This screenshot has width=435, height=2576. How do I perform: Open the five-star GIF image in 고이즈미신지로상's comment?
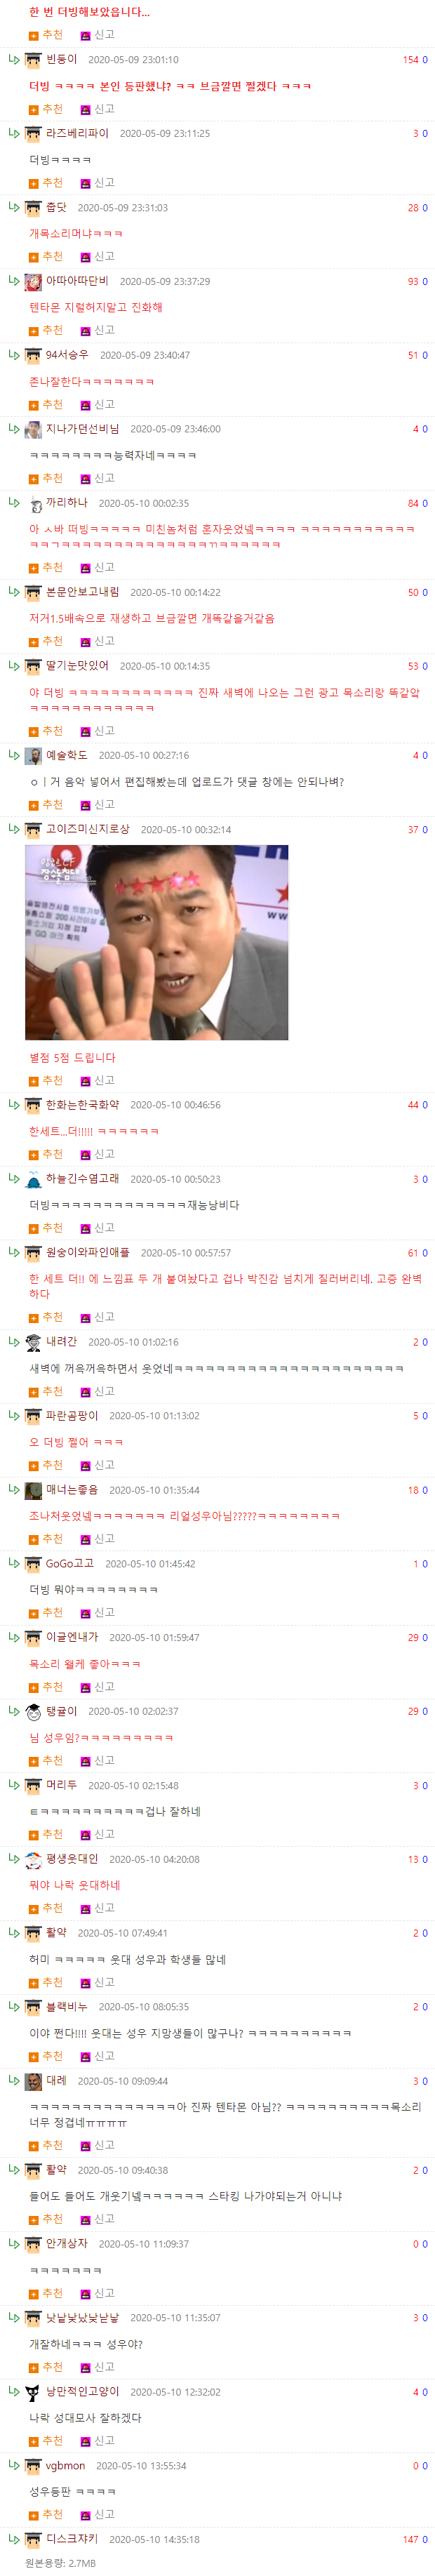(156, 943)
